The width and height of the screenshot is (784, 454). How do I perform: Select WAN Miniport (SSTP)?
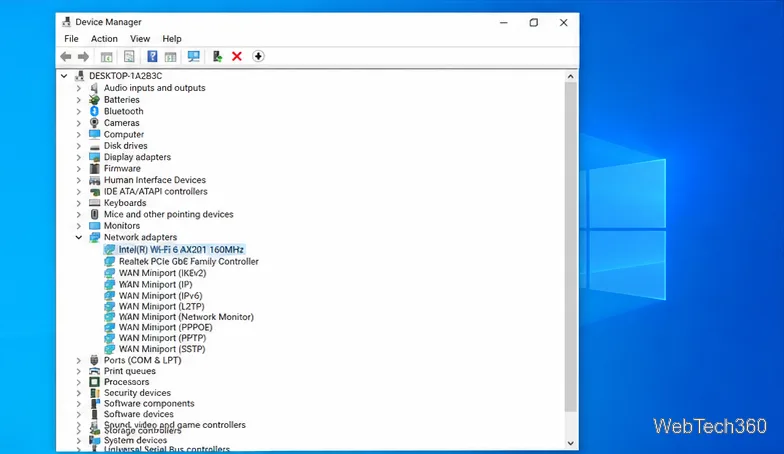click(162, 349)
